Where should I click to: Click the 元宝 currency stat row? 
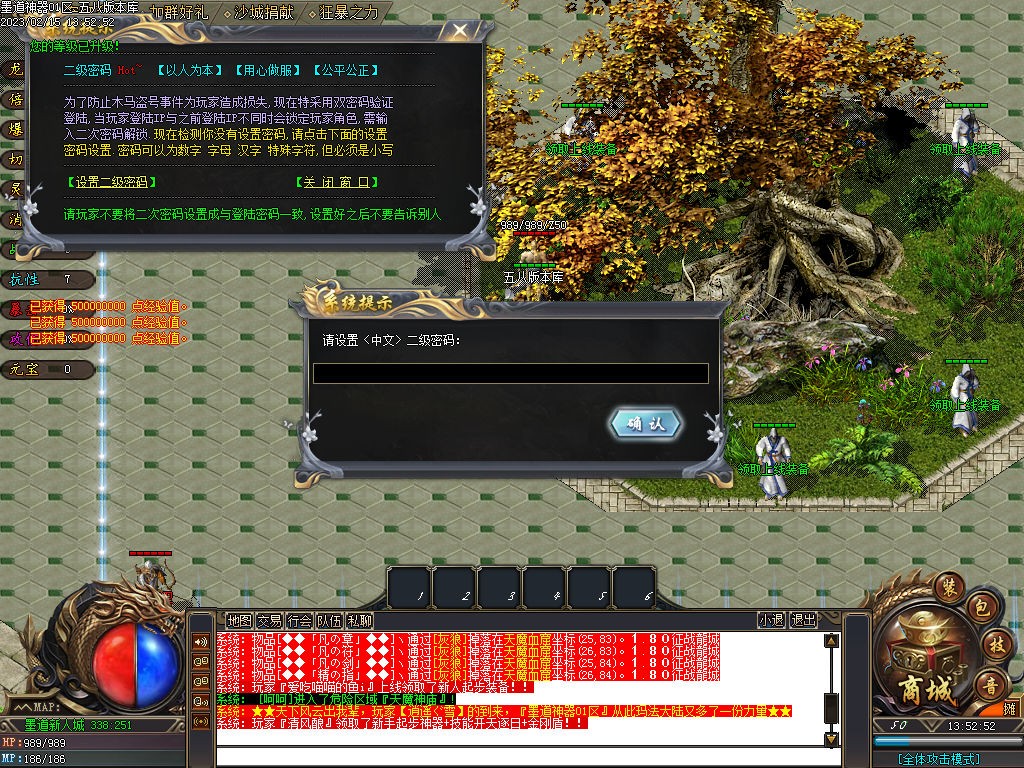pyautogui.click(x=47, y=369)
